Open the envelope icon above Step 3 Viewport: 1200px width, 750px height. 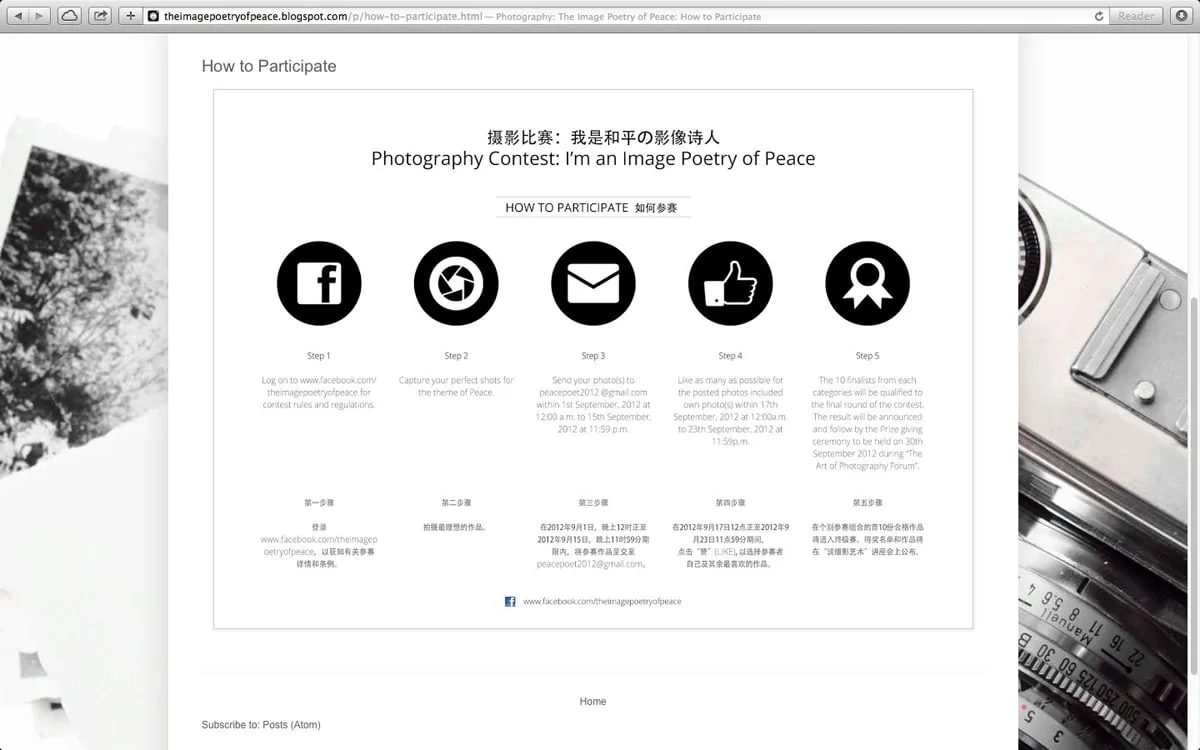point(592,282)
